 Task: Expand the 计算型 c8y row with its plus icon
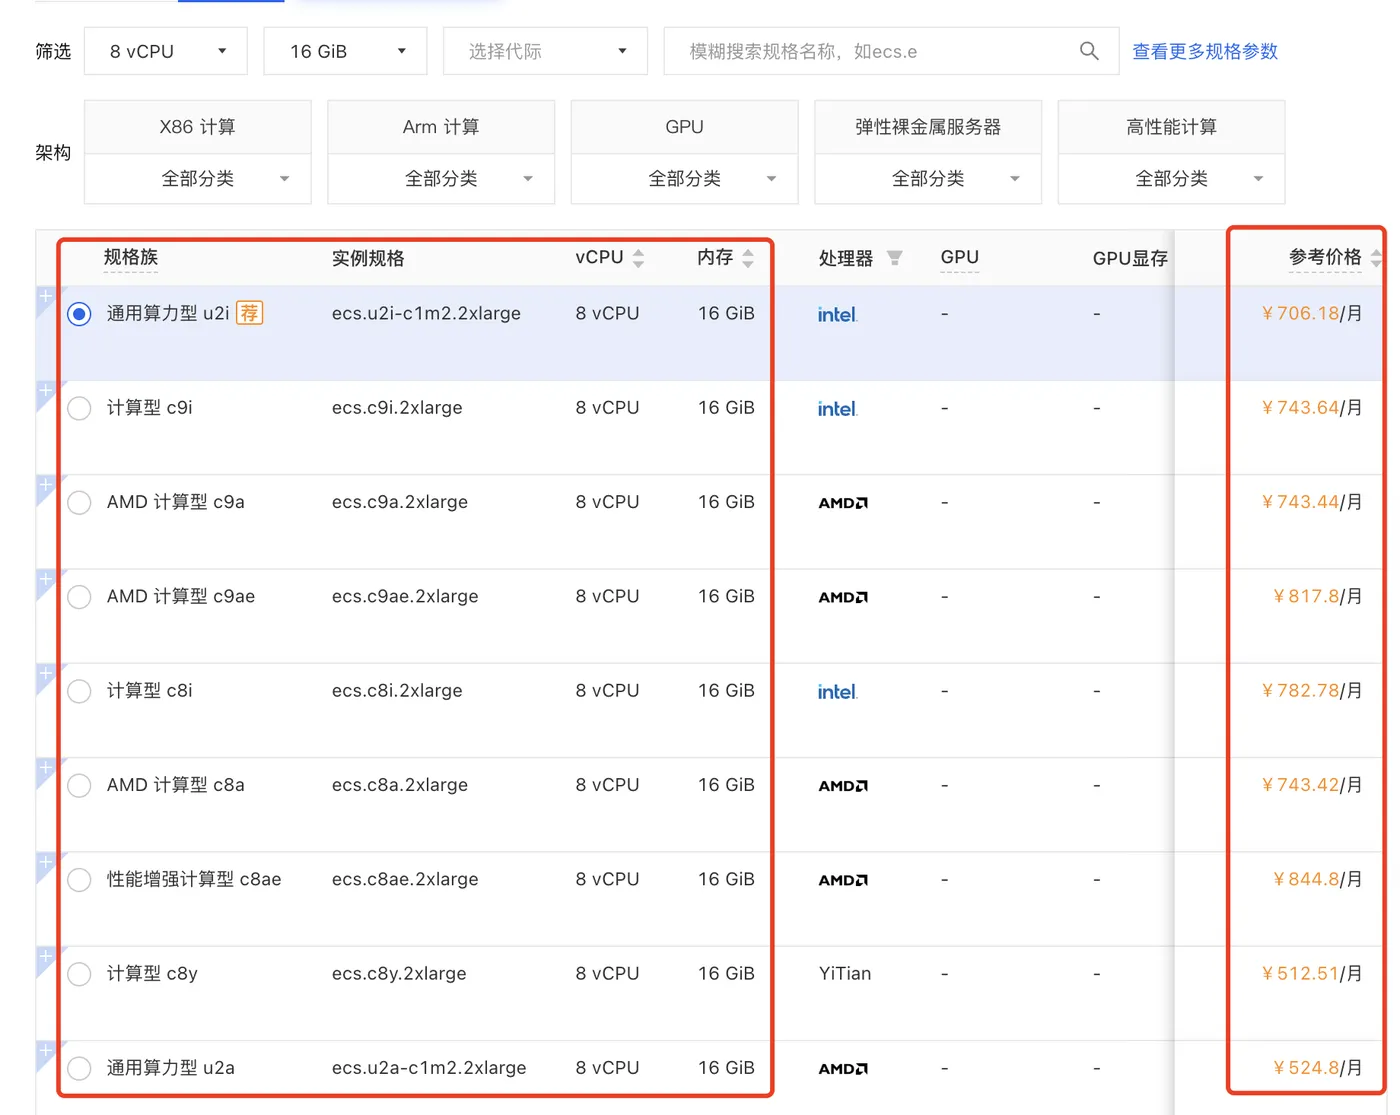pos(45,956)
